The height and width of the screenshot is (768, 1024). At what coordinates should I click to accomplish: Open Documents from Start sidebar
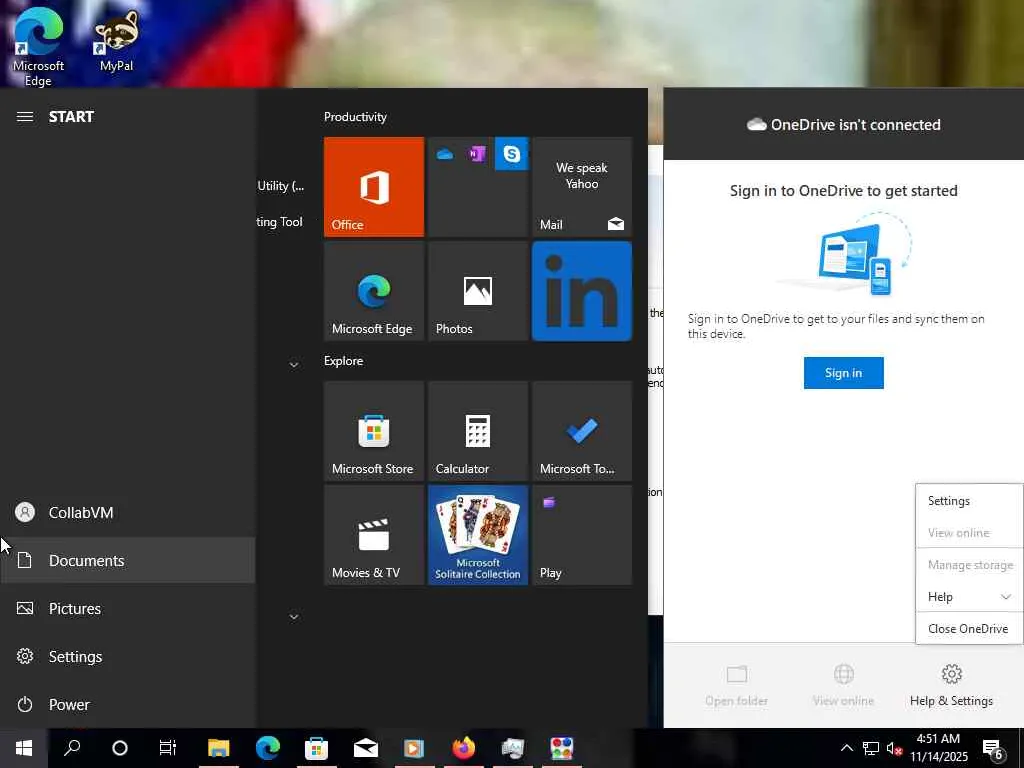pos(127,560)
